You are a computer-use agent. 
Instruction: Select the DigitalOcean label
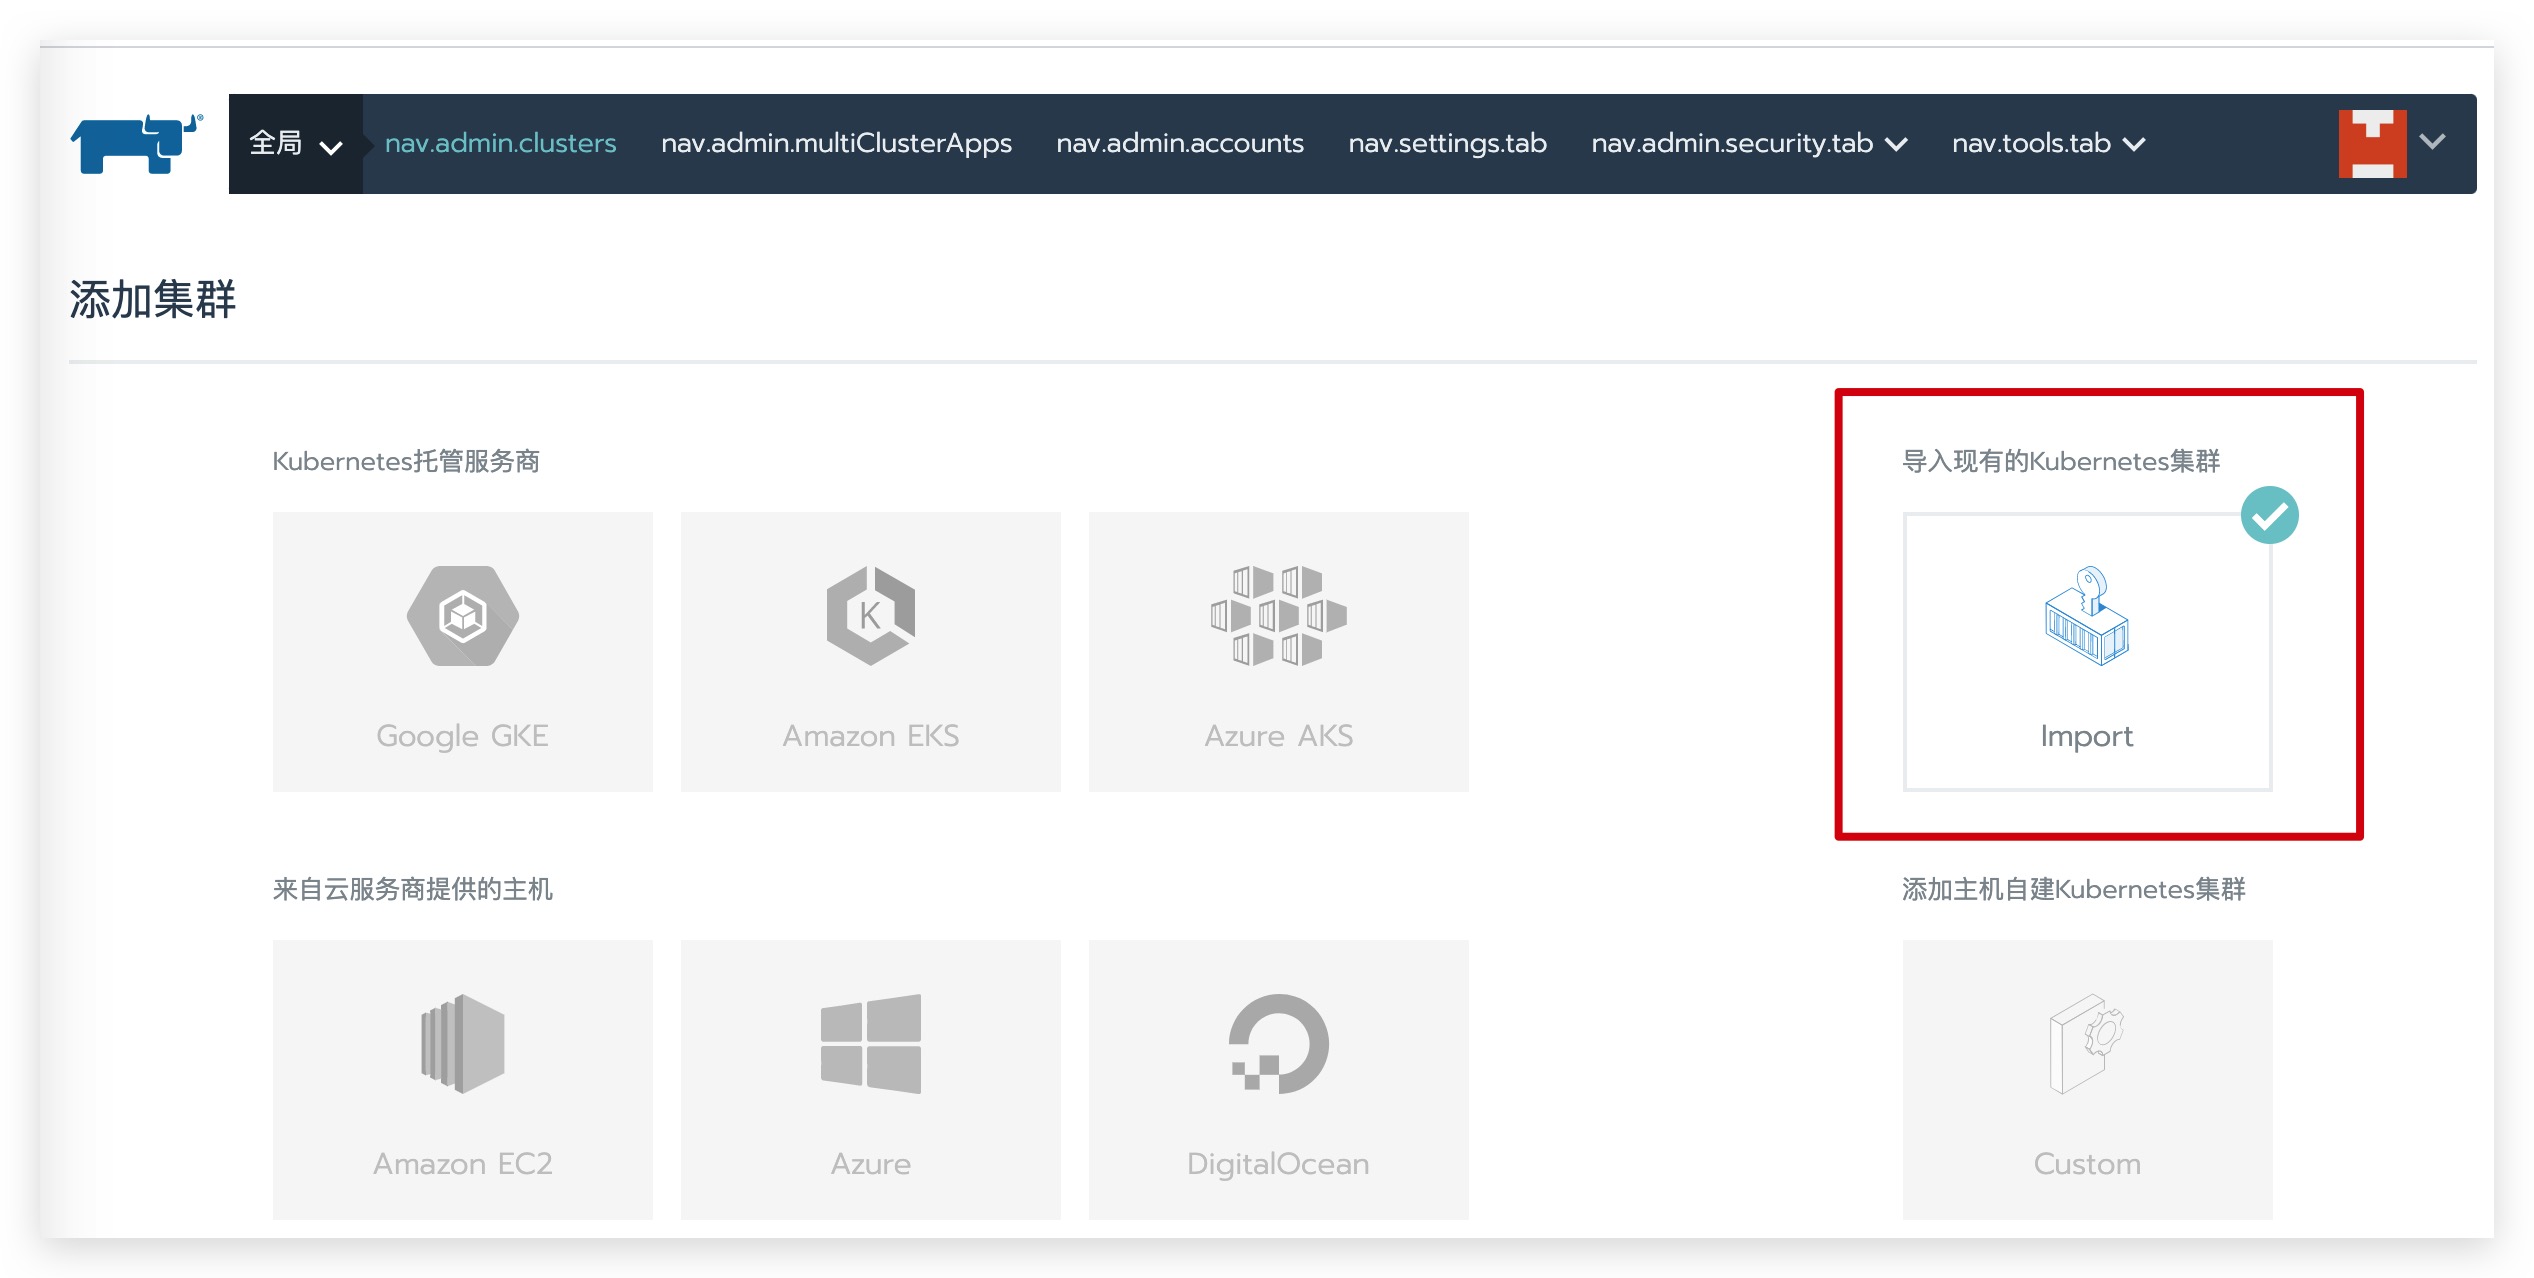[x=1278, y=1164]
